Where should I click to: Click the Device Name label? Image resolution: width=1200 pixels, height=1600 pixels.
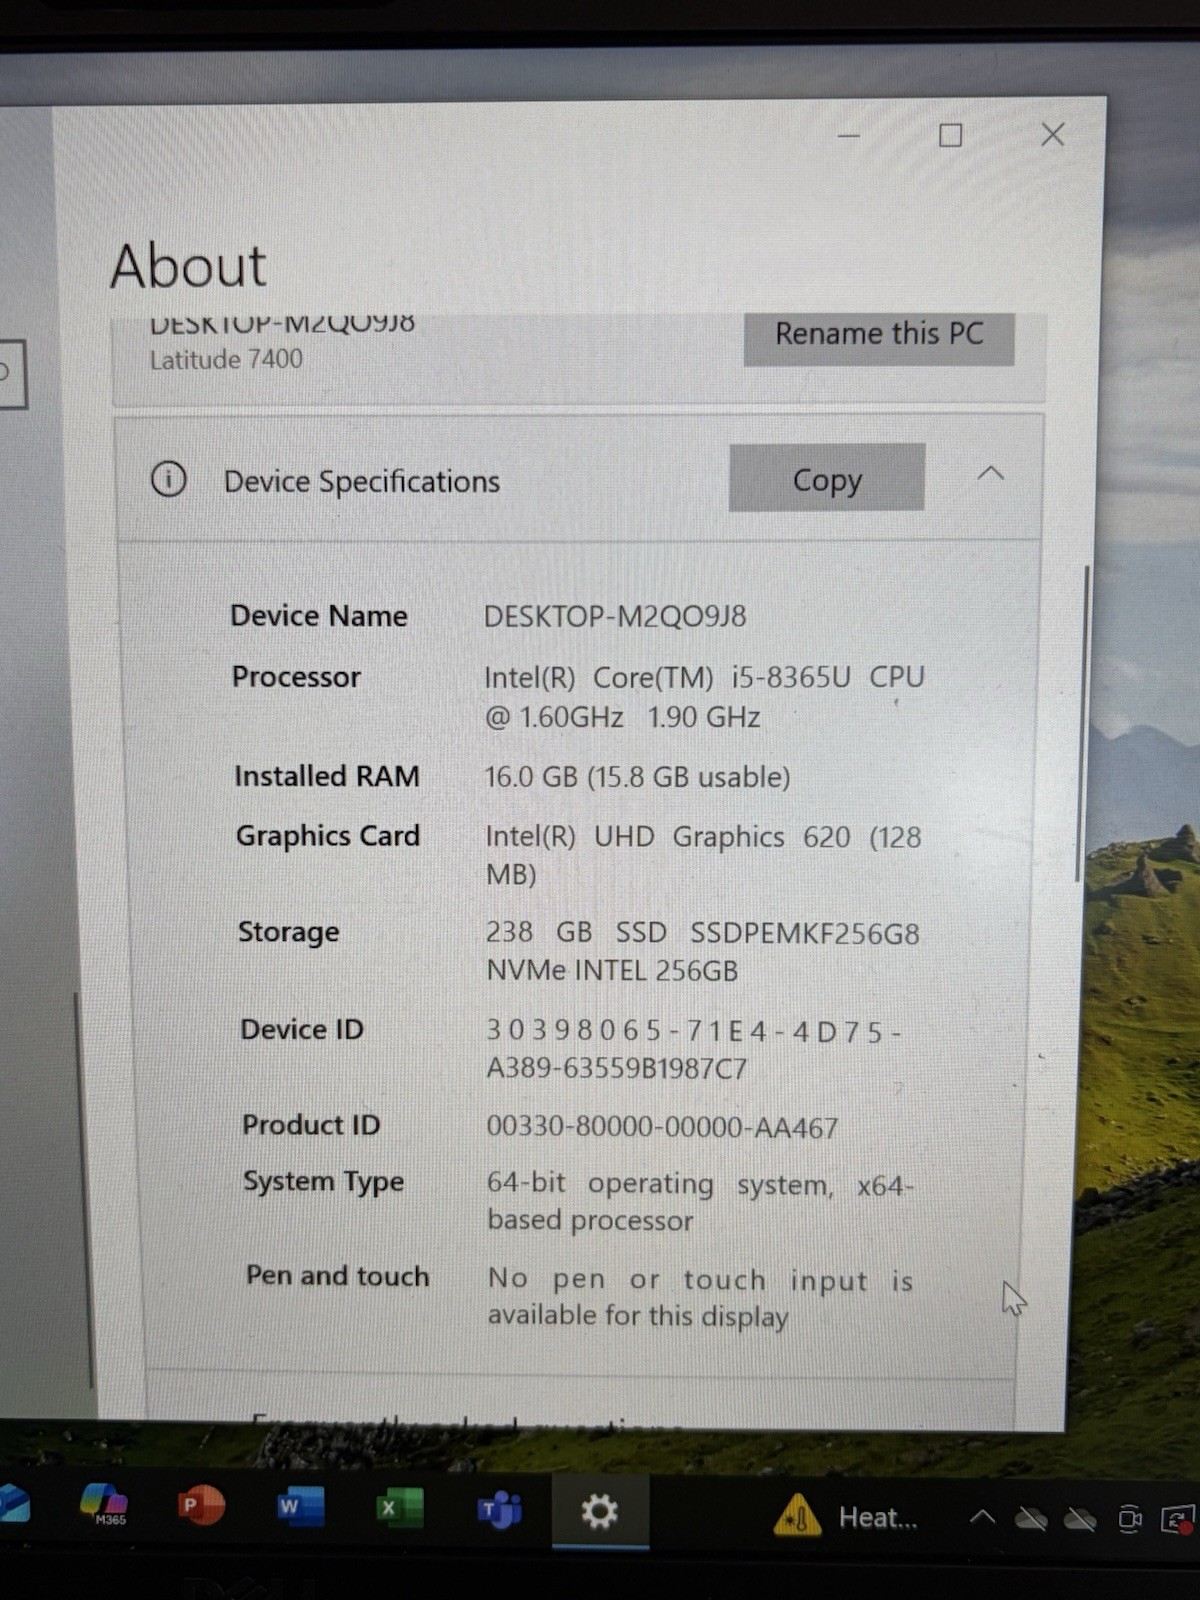coord(319,616)
